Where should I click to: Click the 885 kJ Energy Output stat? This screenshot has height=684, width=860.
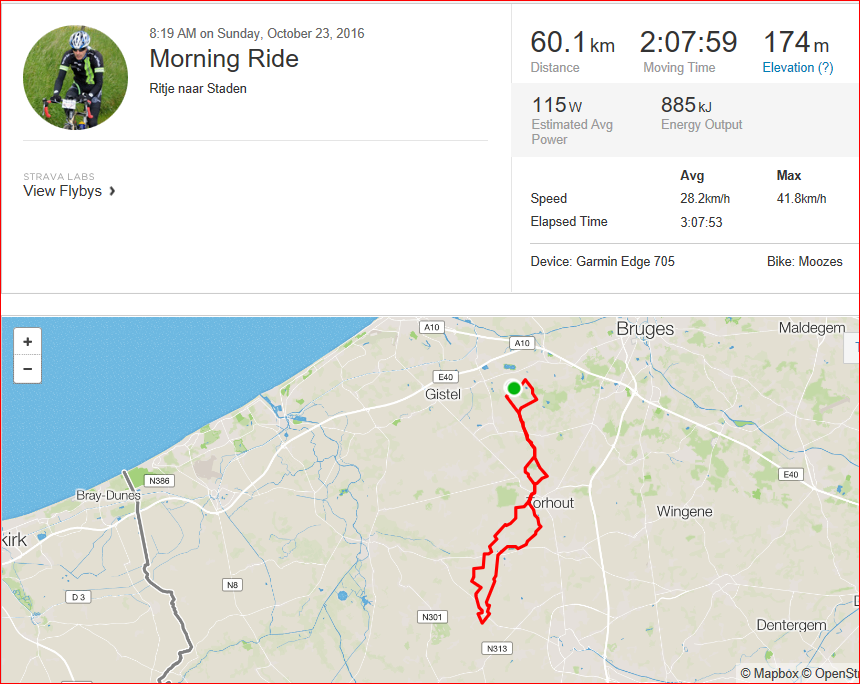[701, 112]
